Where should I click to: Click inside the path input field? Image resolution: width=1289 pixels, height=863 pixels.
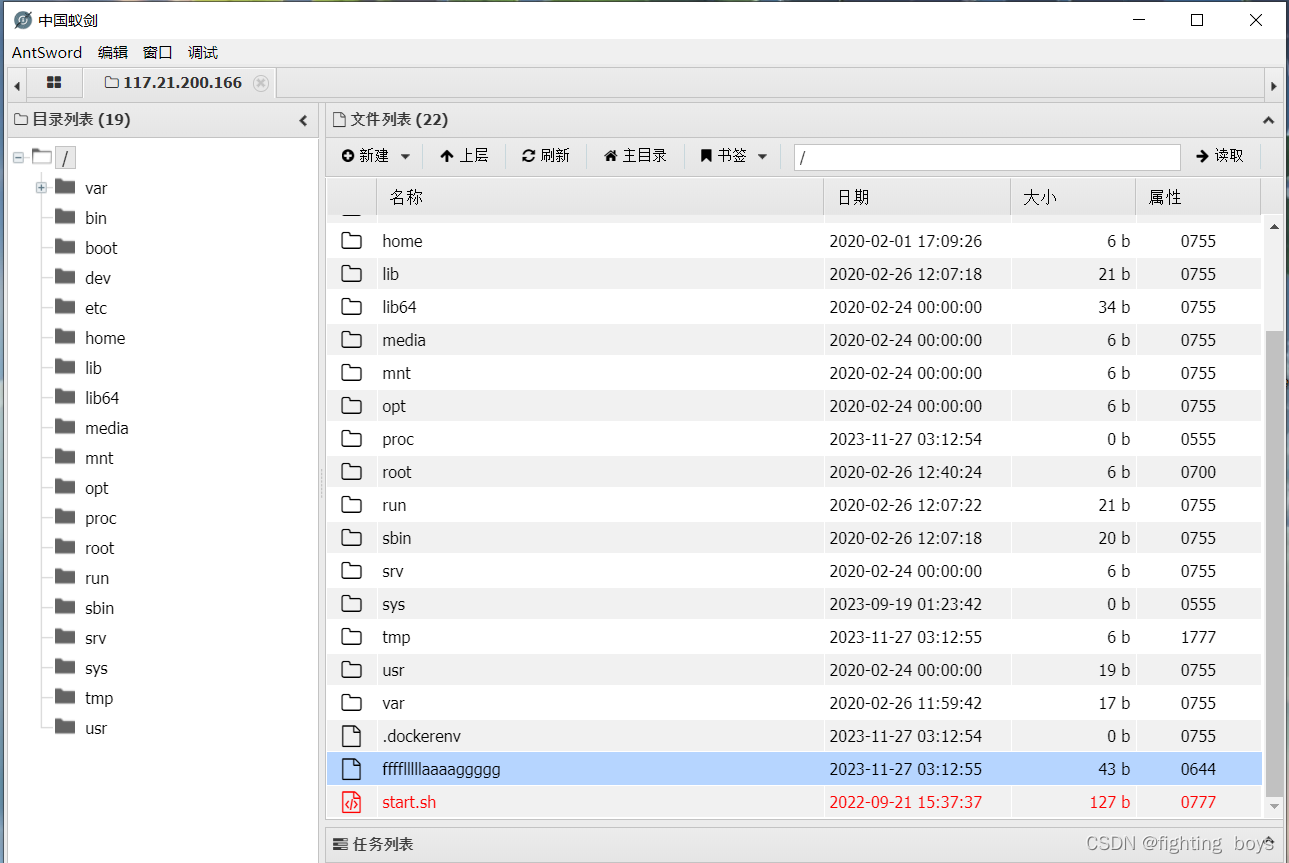985,156
